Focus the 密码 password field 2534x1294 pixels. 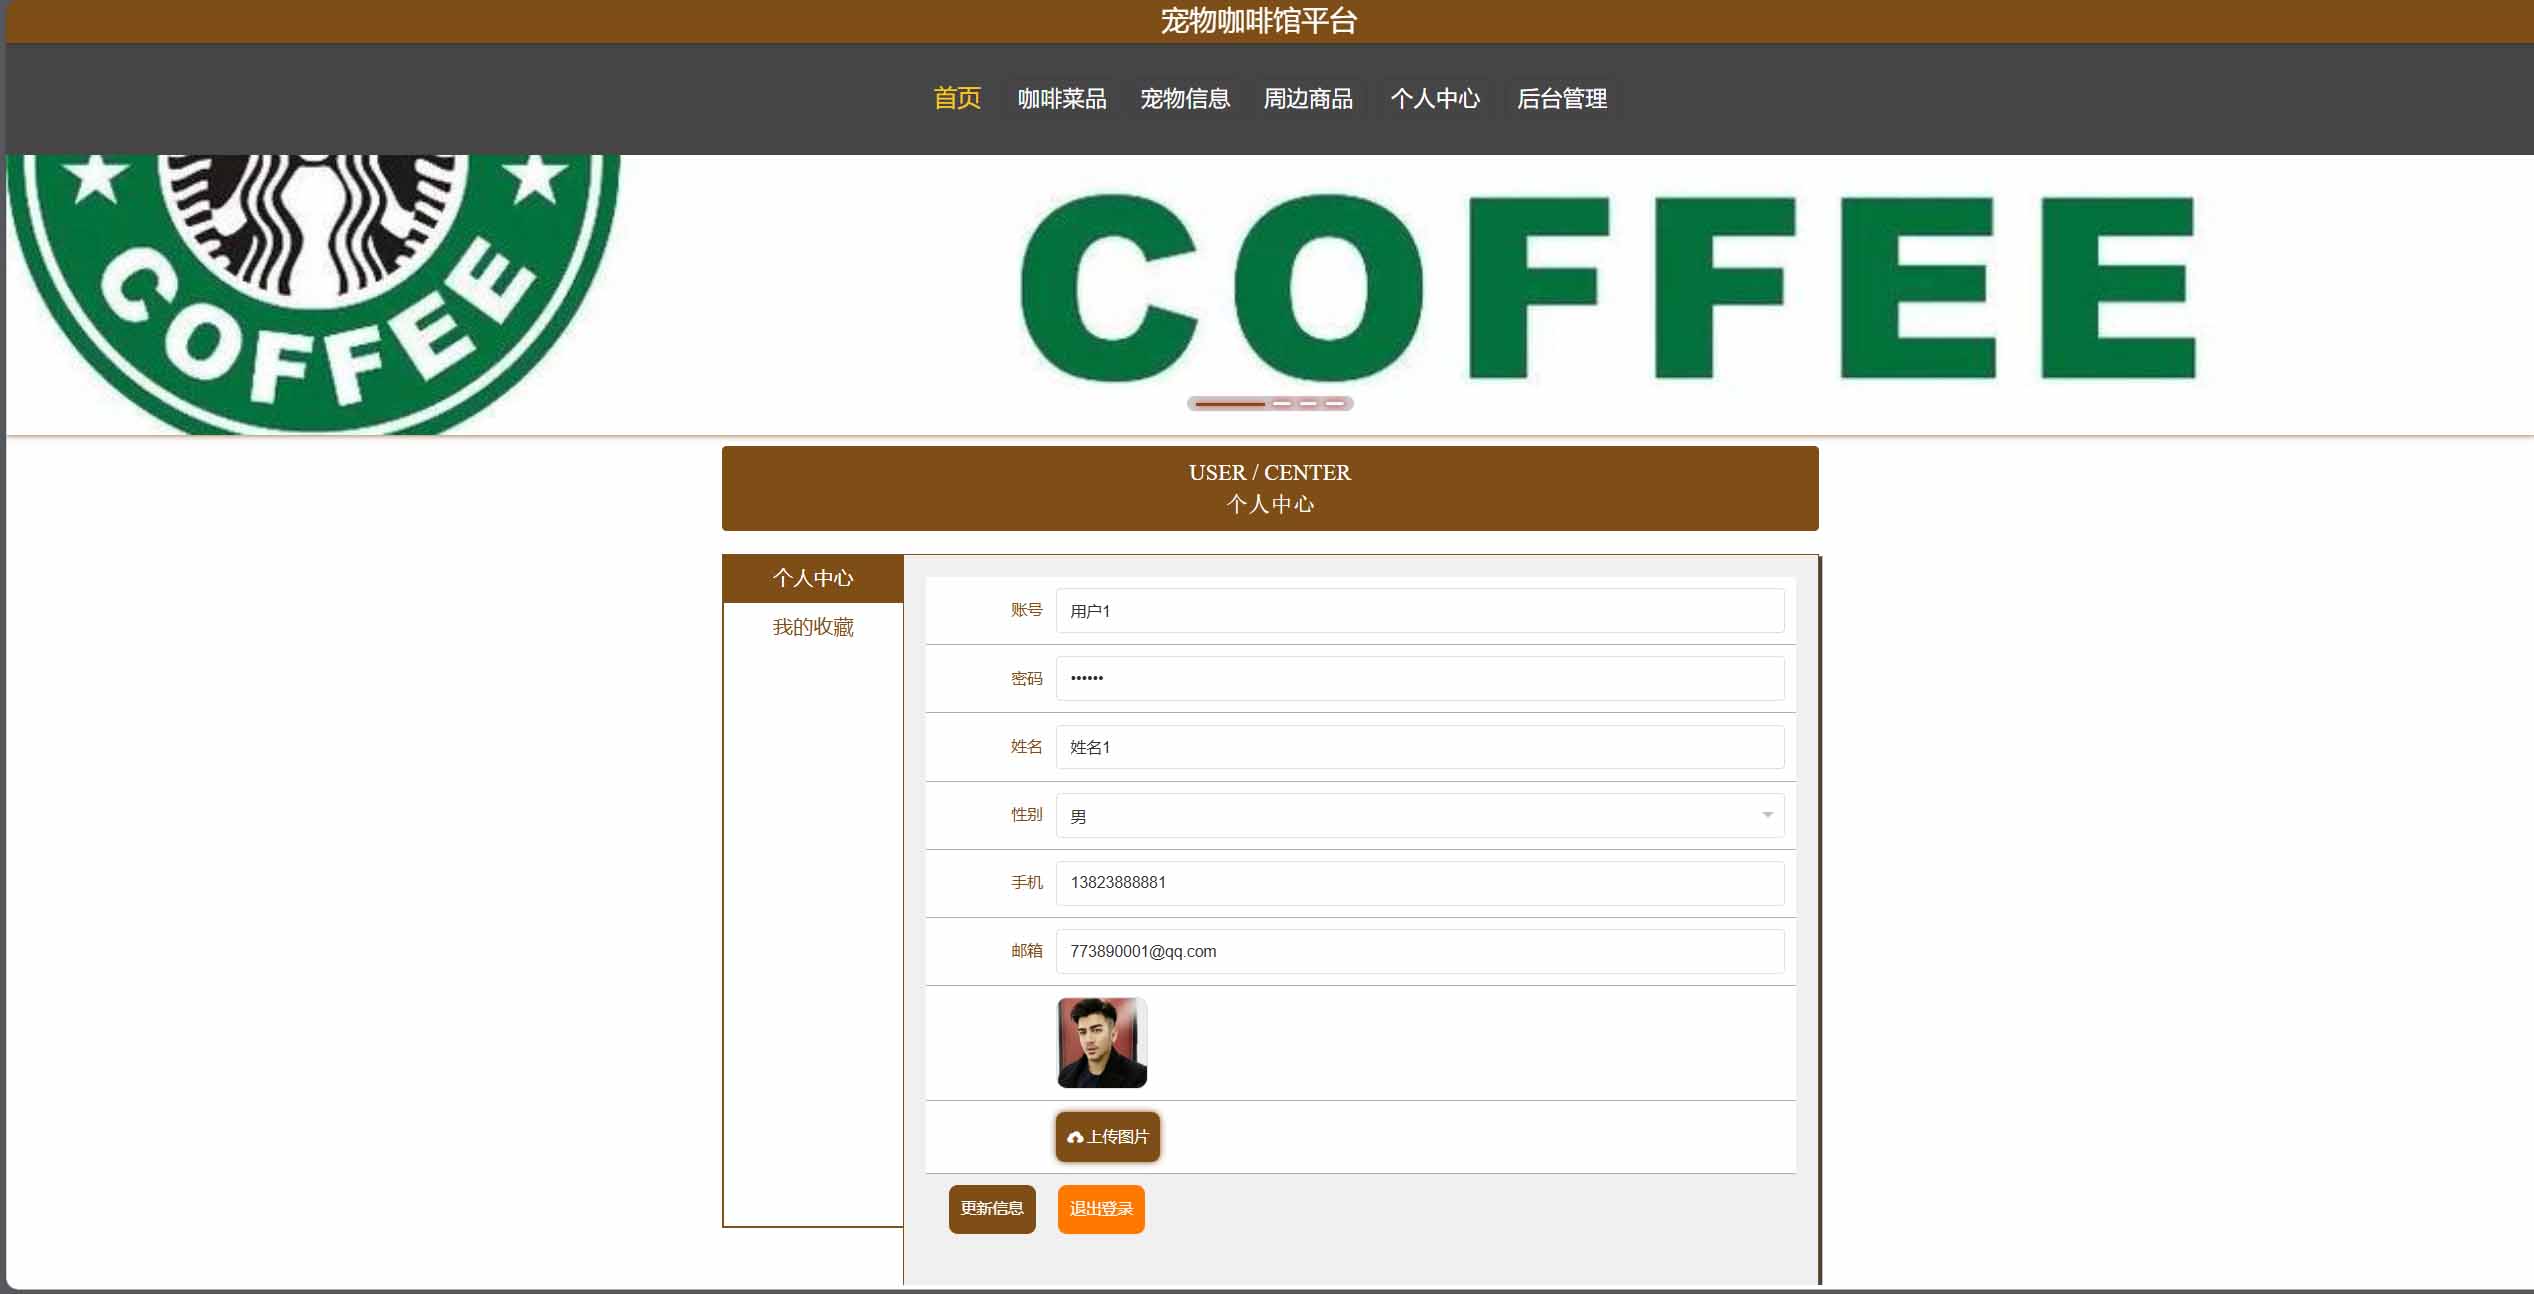[1420, 679]
